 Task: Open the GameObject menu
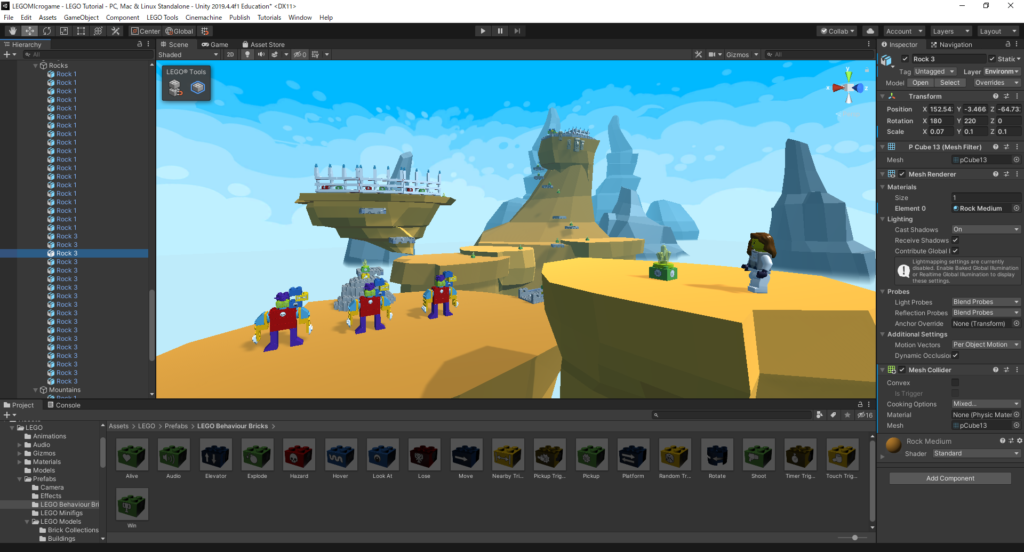81,18
